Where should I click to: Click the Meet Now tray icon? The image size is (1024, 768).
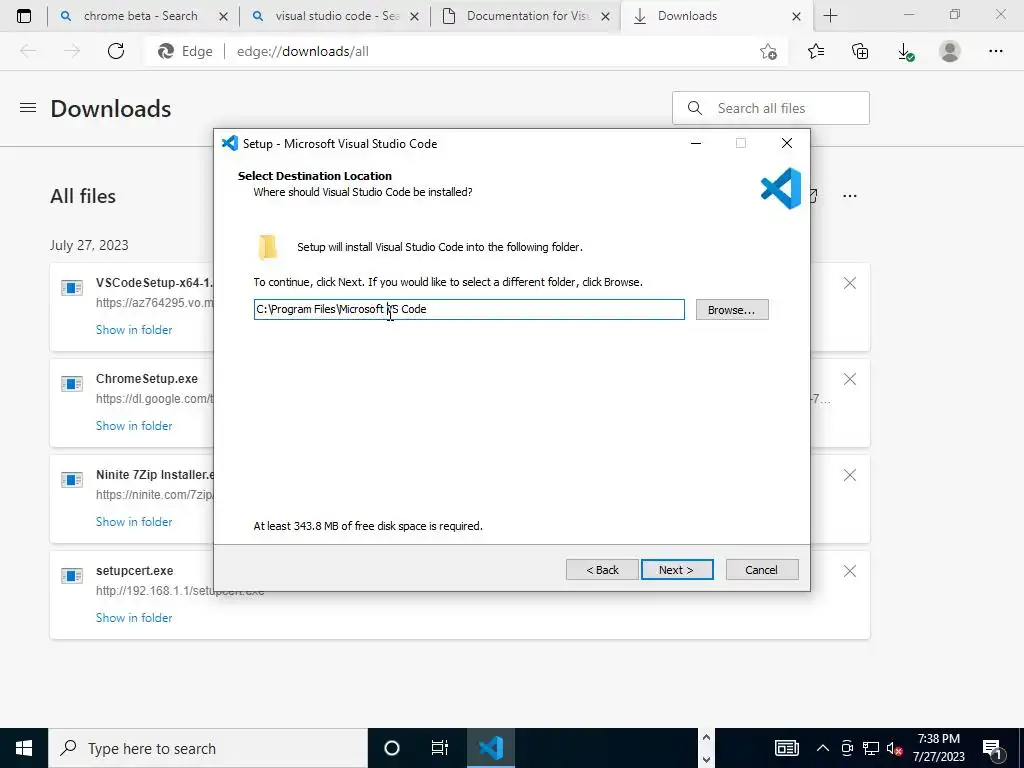coord(847,748)
